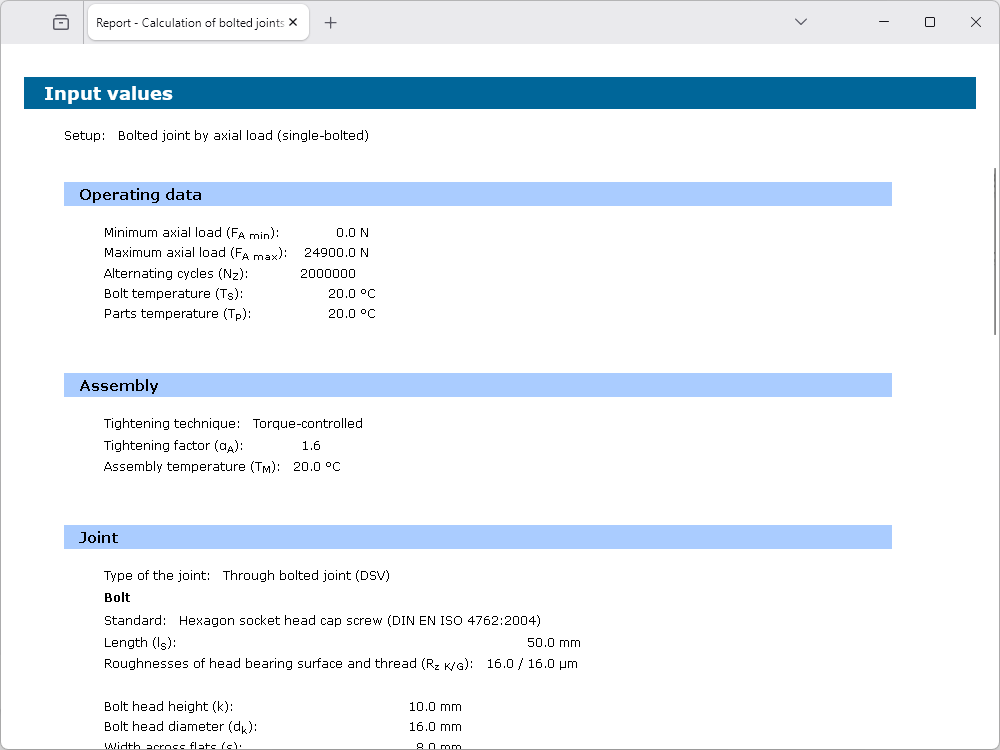Viewport: 1000px width, 750px height.
Task: Close the Report tab
Action: [294, 23]
